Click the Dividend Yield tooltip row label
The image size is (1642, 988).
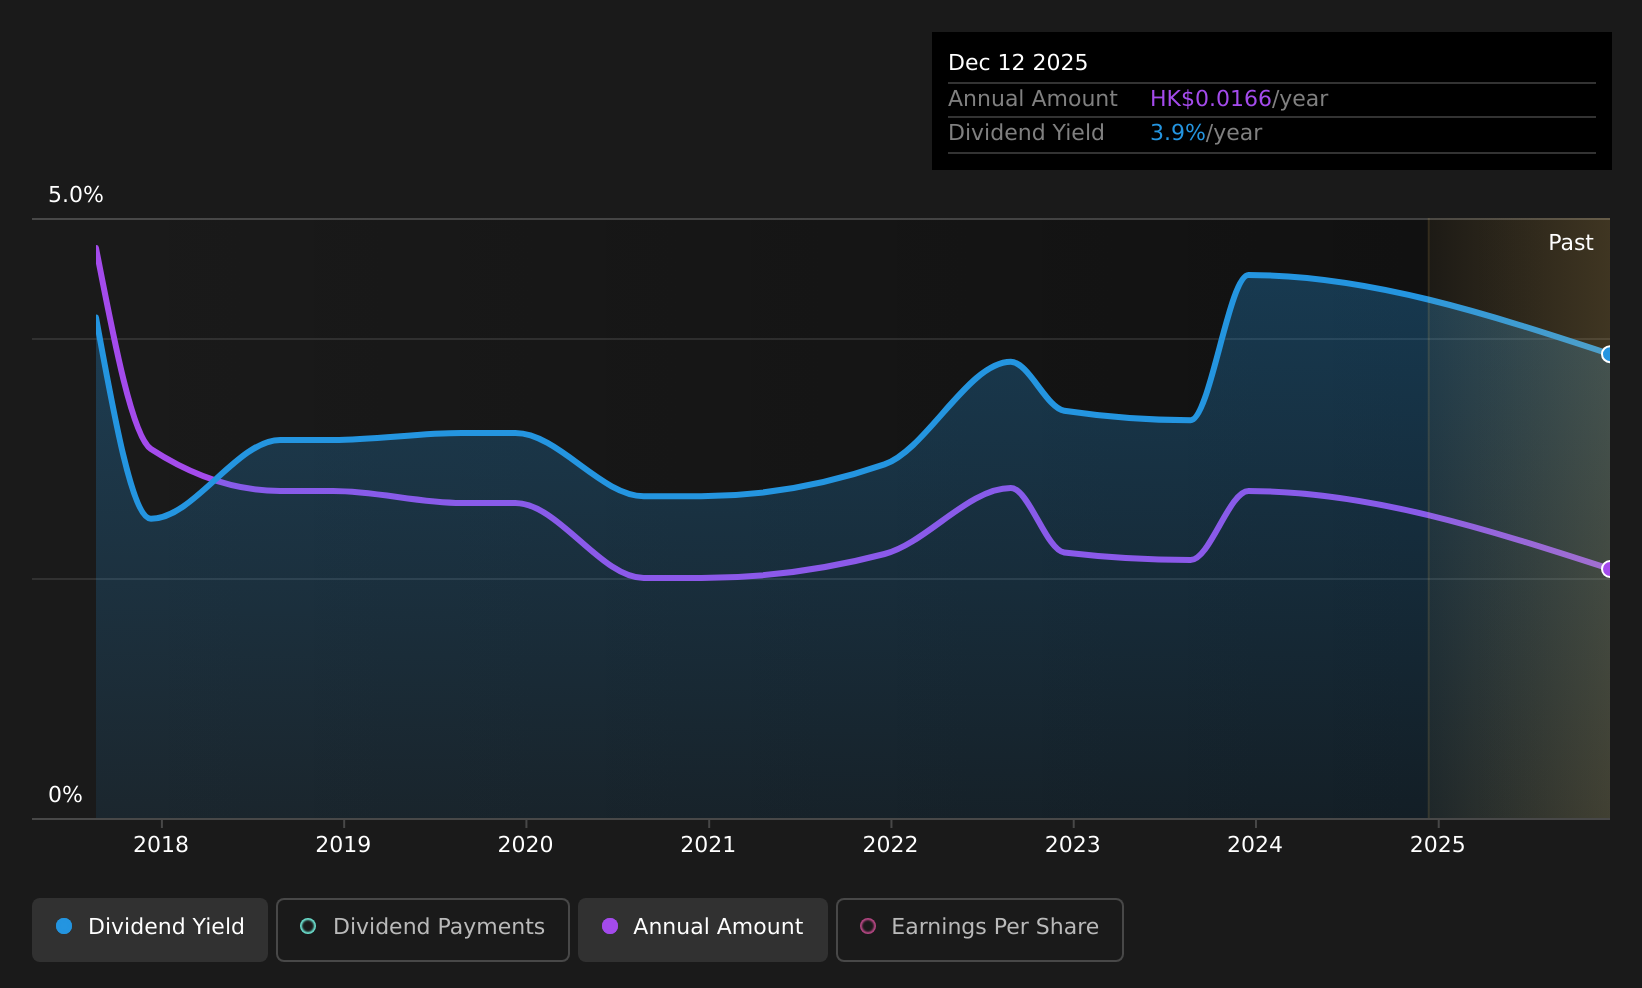tap(1026, 133)
